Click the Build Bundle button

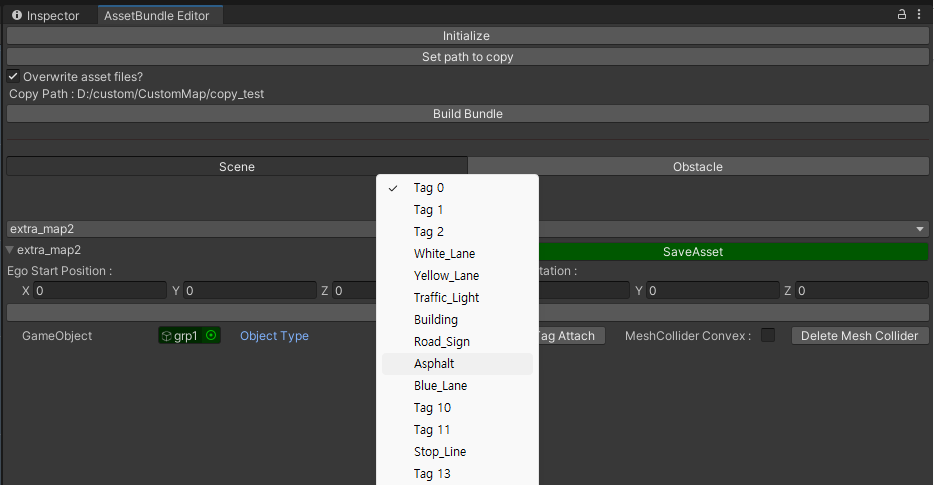(x=467, y=114)
